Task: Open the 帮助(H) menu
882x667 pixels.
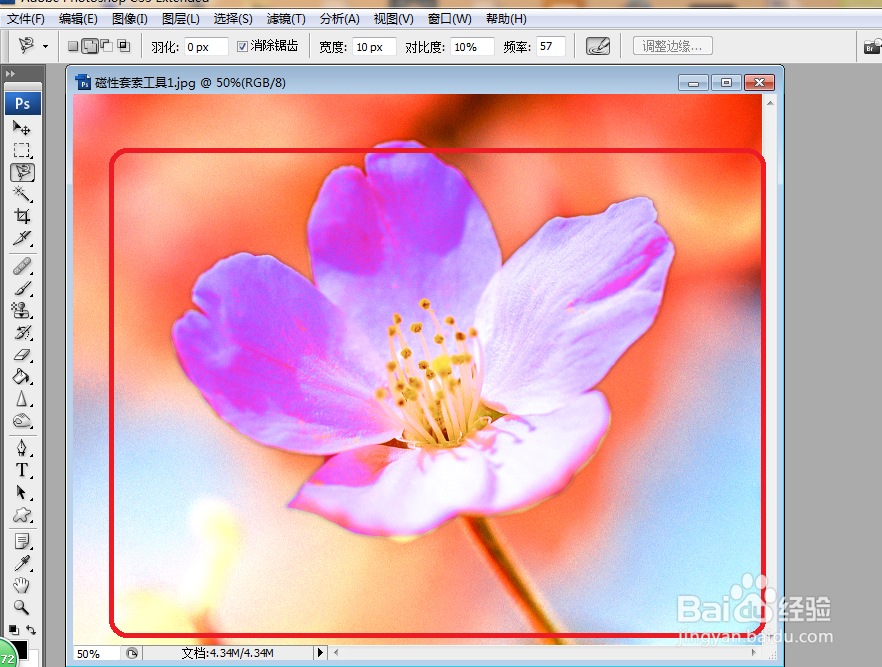Action: 506,19
